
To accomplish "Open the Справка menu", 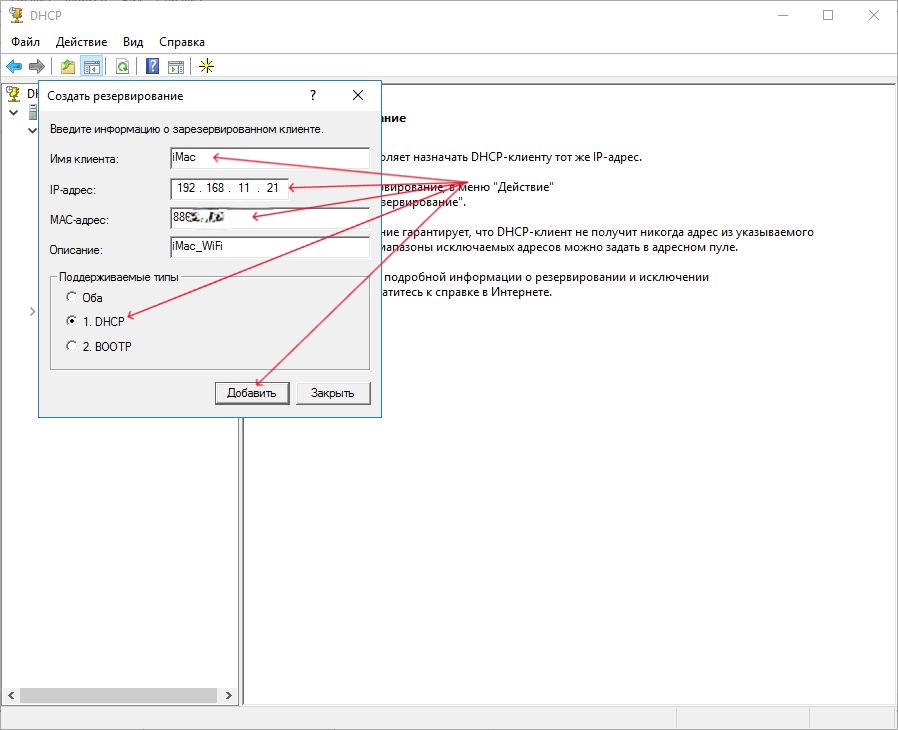I will (182, 42).
